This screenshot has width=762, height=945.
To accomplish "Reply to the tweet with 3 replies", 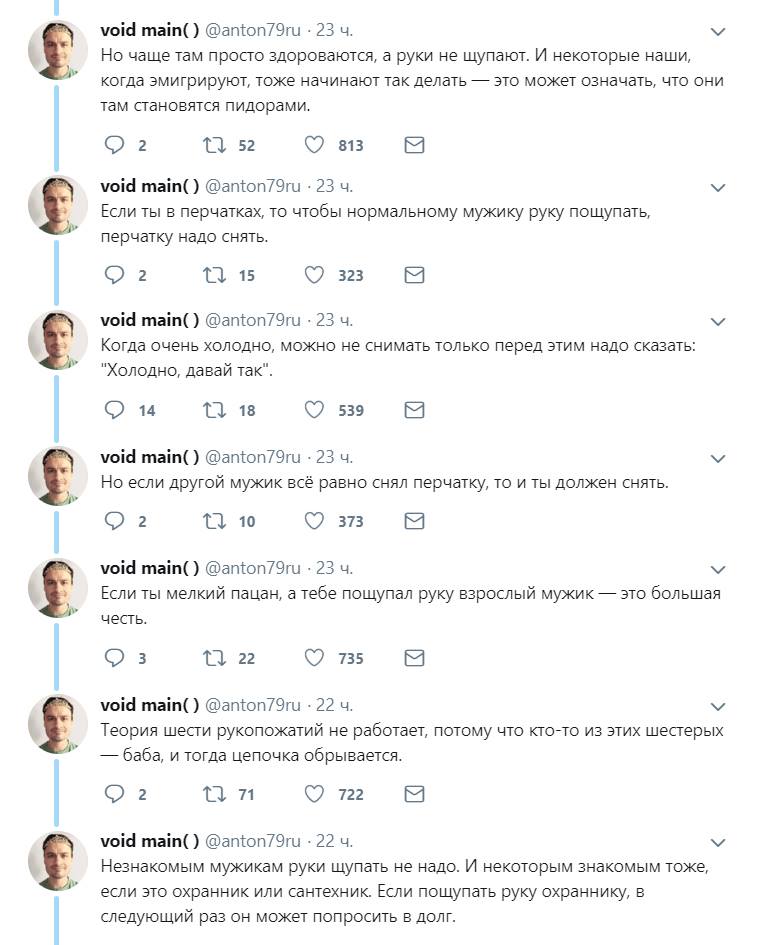I will tap(115, 658).
